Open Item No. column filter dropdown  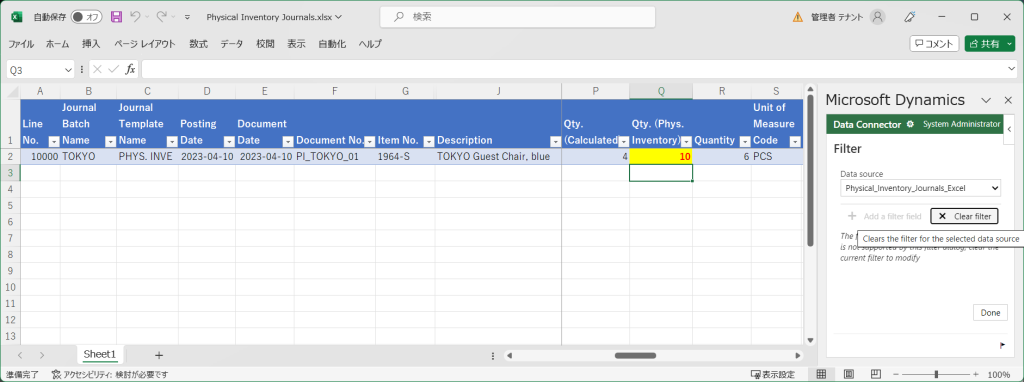(x=428, y=141)
